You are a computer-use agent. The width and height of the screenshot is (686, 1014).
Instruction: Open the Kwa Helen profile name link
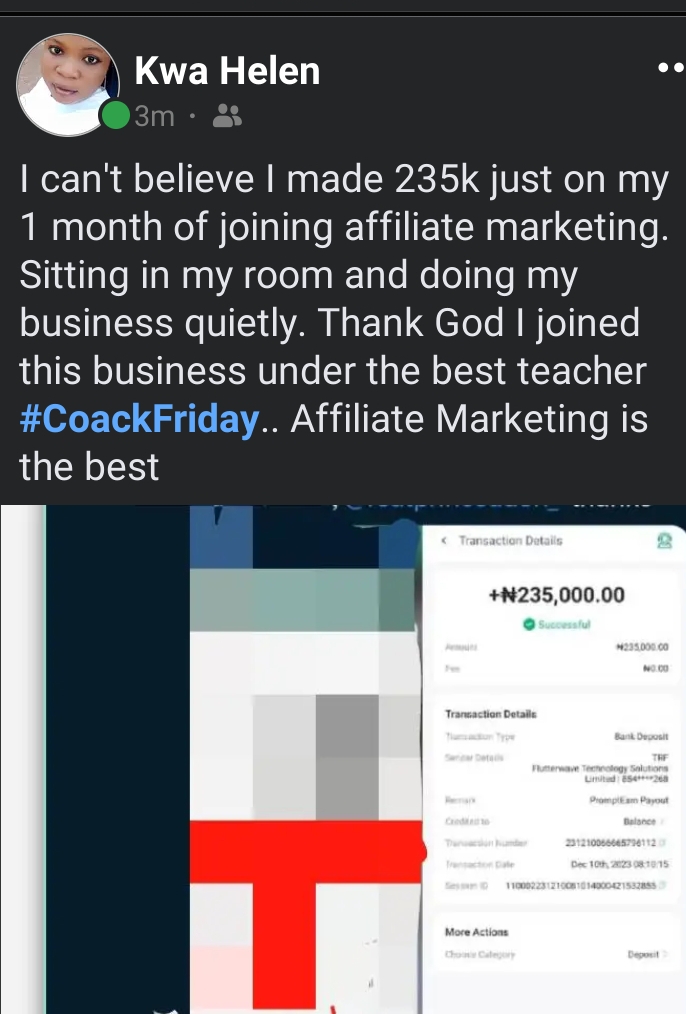pyautogui.click(x=227, y=71)
